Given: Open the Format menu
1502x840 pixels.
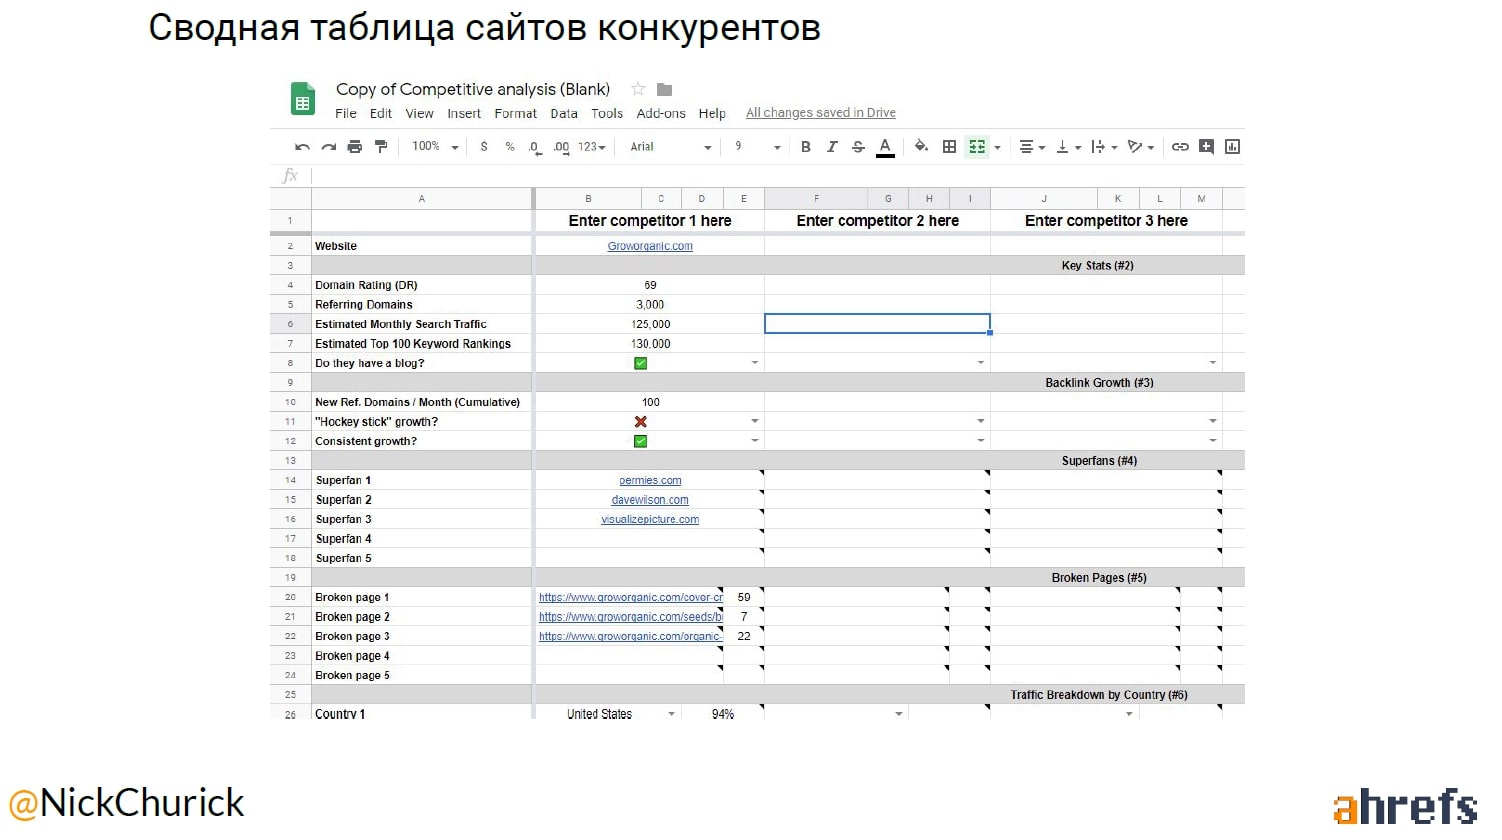Looking at the screenshot, I should pos(515,114).
